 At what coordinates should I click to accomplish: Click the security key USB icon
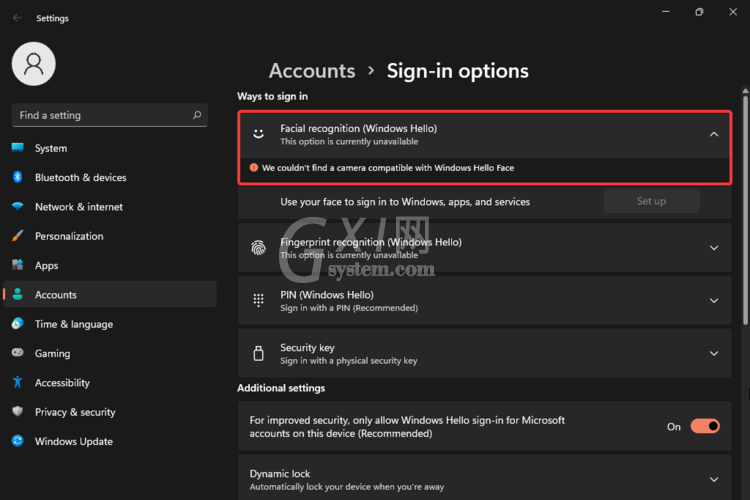(x=258, y=353)
